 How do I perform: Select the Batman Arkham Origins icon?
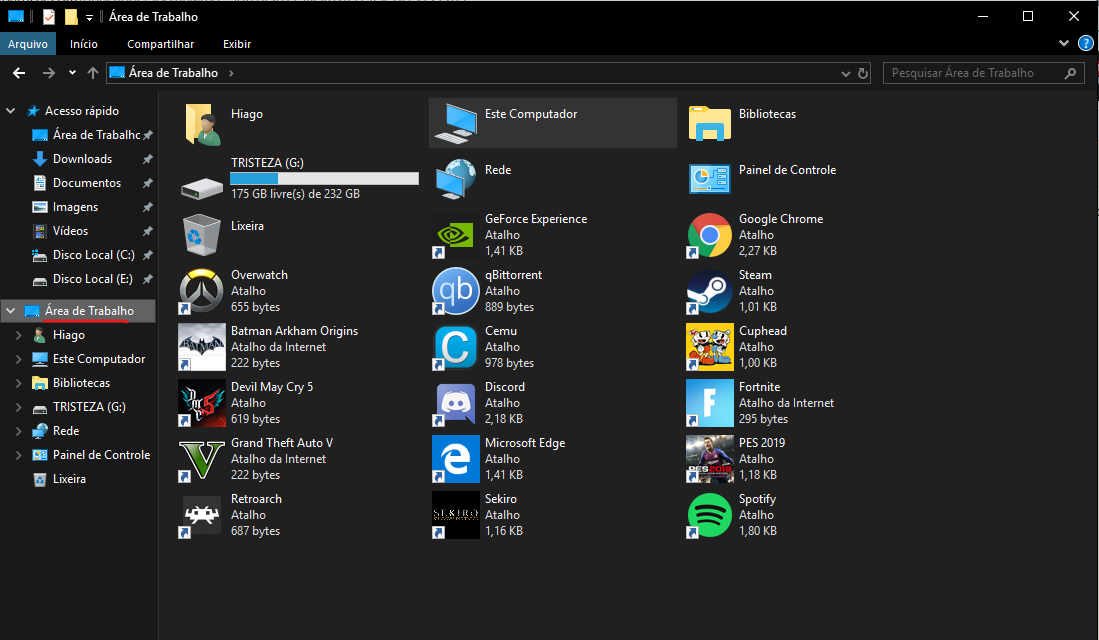point(202,347)
